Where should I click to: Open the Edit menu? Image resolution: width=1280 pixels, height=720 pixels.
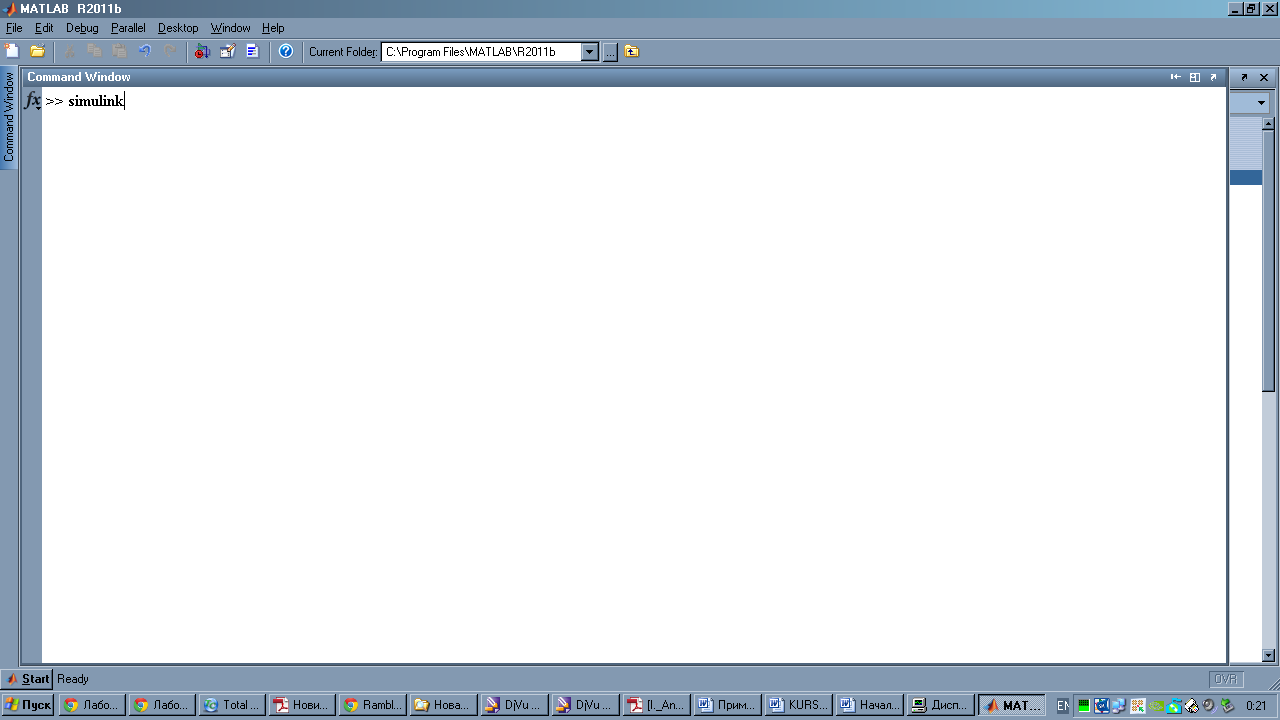coord(44,28)
